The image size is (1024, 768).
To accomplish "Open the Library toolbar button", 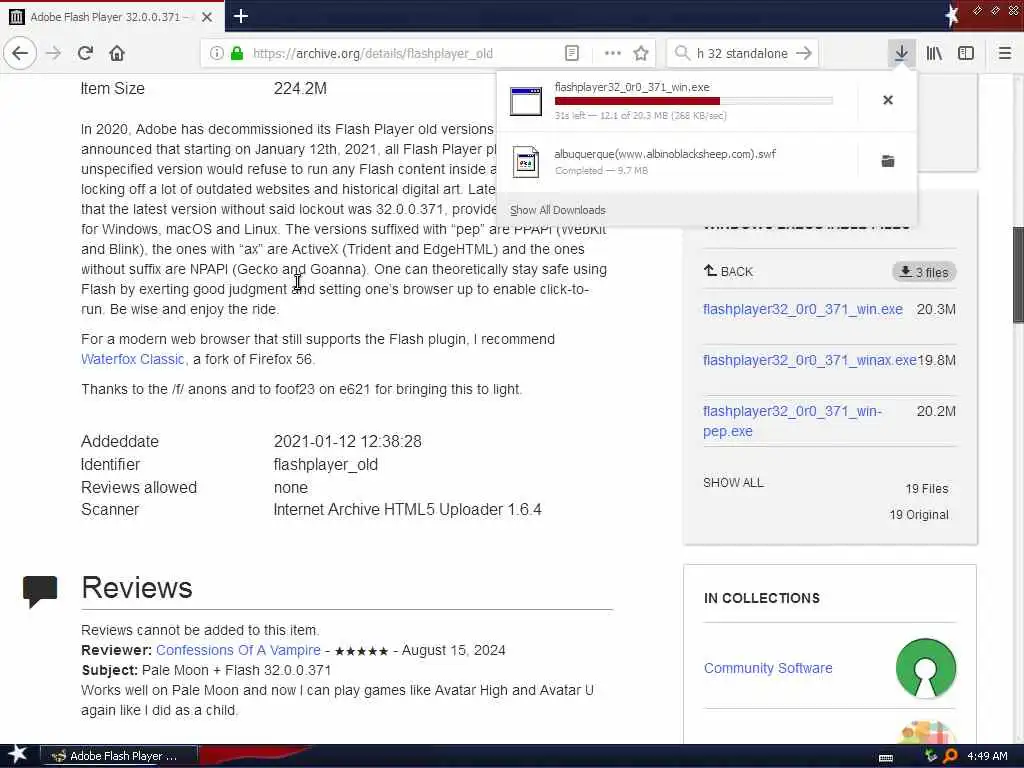I will point(934,54).
